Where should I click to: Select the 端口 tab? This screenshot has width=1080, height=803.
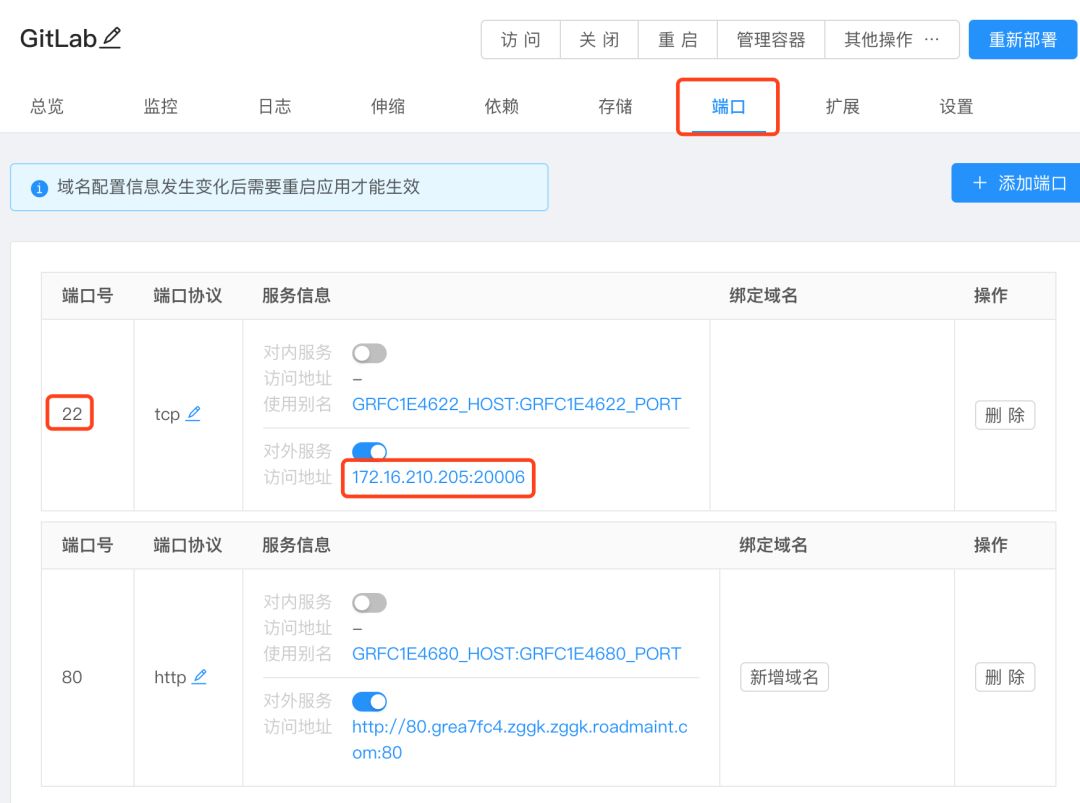tap(728, 106)
